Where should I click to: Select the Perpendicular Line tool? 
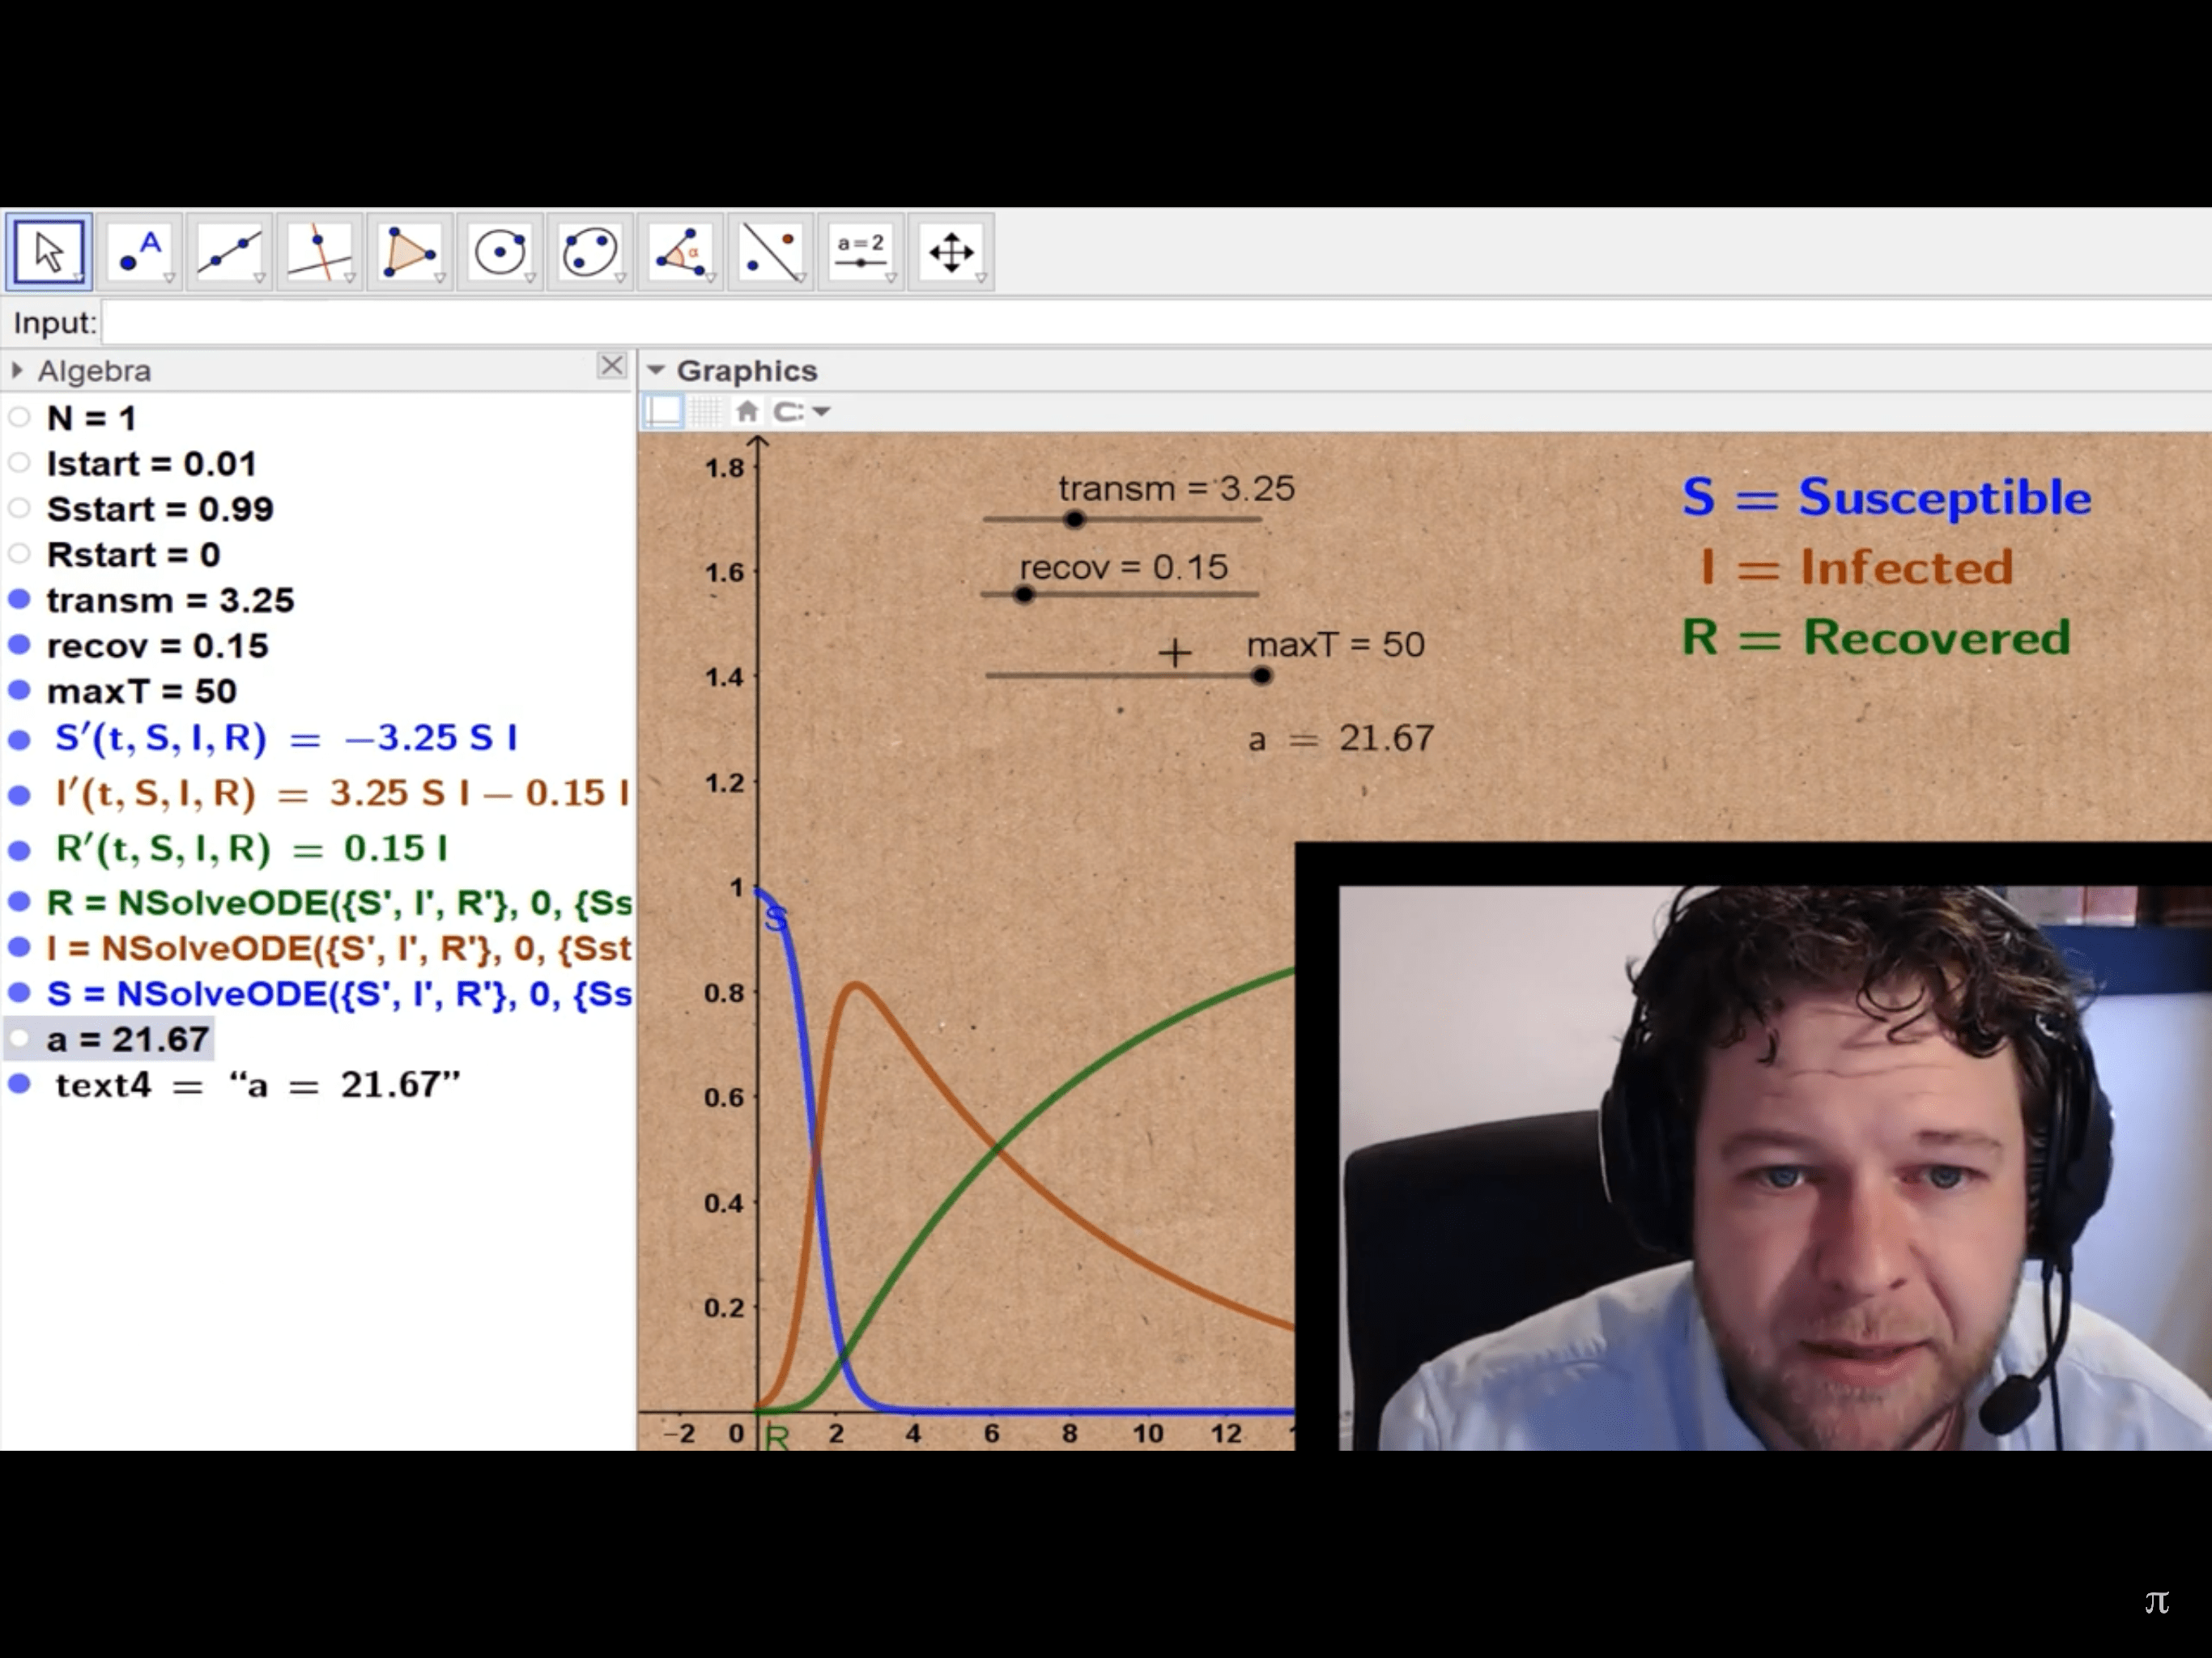pyautogui.click(x=319, y=252)
